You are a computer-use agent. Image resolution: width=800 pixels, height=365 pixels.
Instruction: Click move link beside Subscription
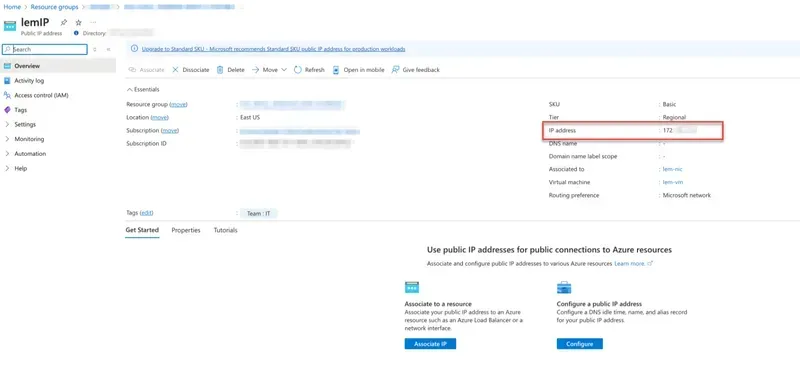[170, 131]
